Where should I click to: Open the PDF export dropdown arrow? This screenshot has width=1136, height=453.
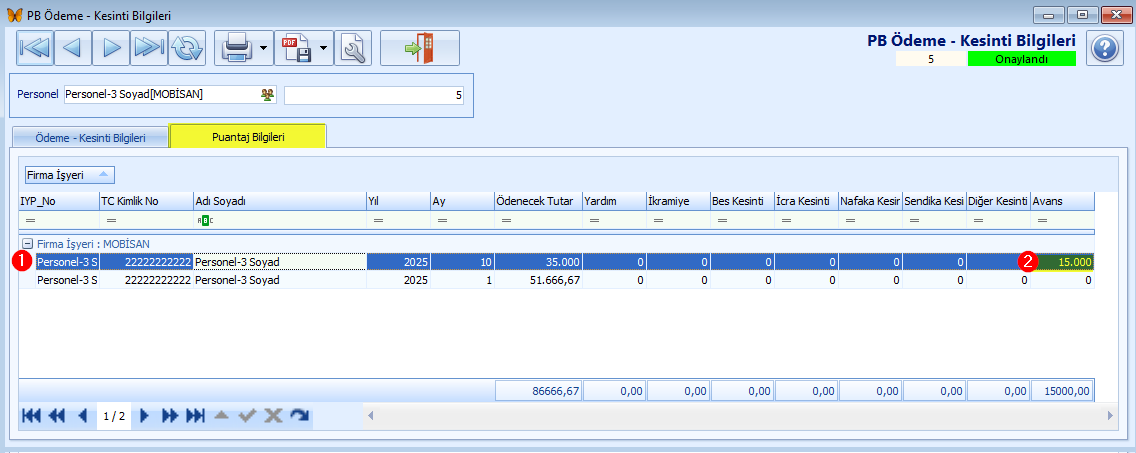tap(323, 47)
